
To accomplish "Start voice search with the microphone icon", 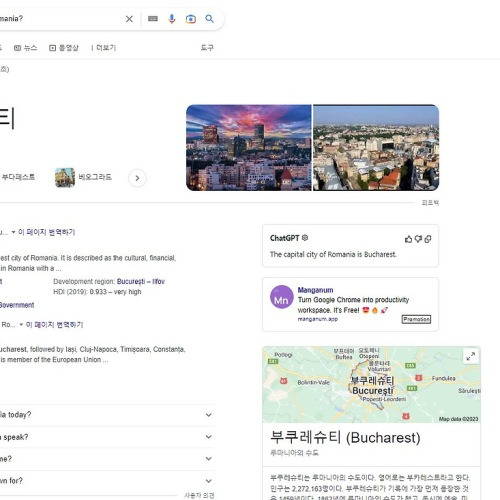I will pyautogui.click(x=172, y=19).
